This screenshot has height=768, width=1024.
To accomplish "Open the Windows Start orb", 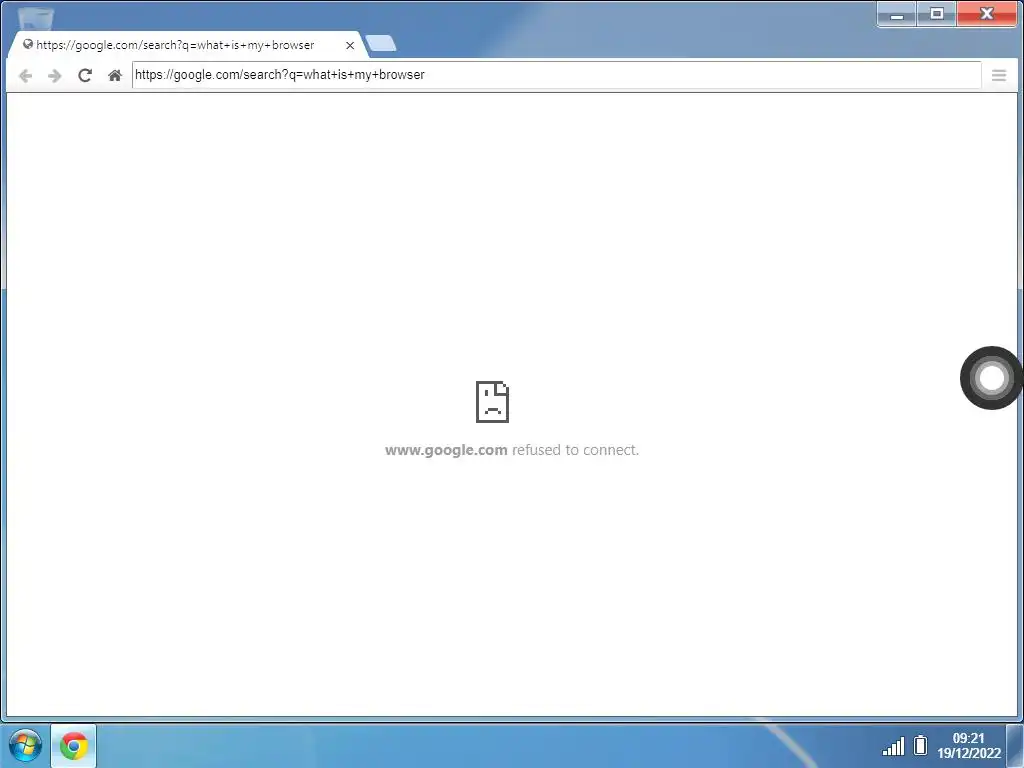I will click(25, 745).
